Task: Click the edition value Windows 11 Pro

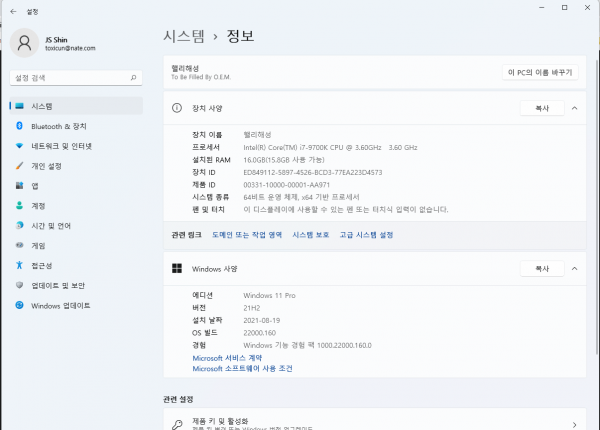Action: (x=269, y=295)
